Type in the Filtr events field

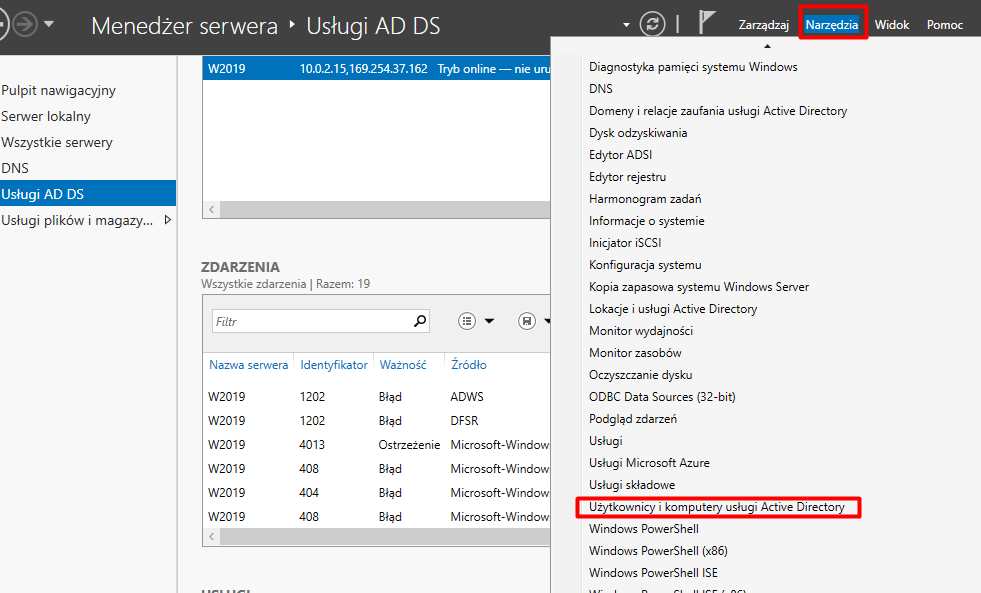point(310,322)
